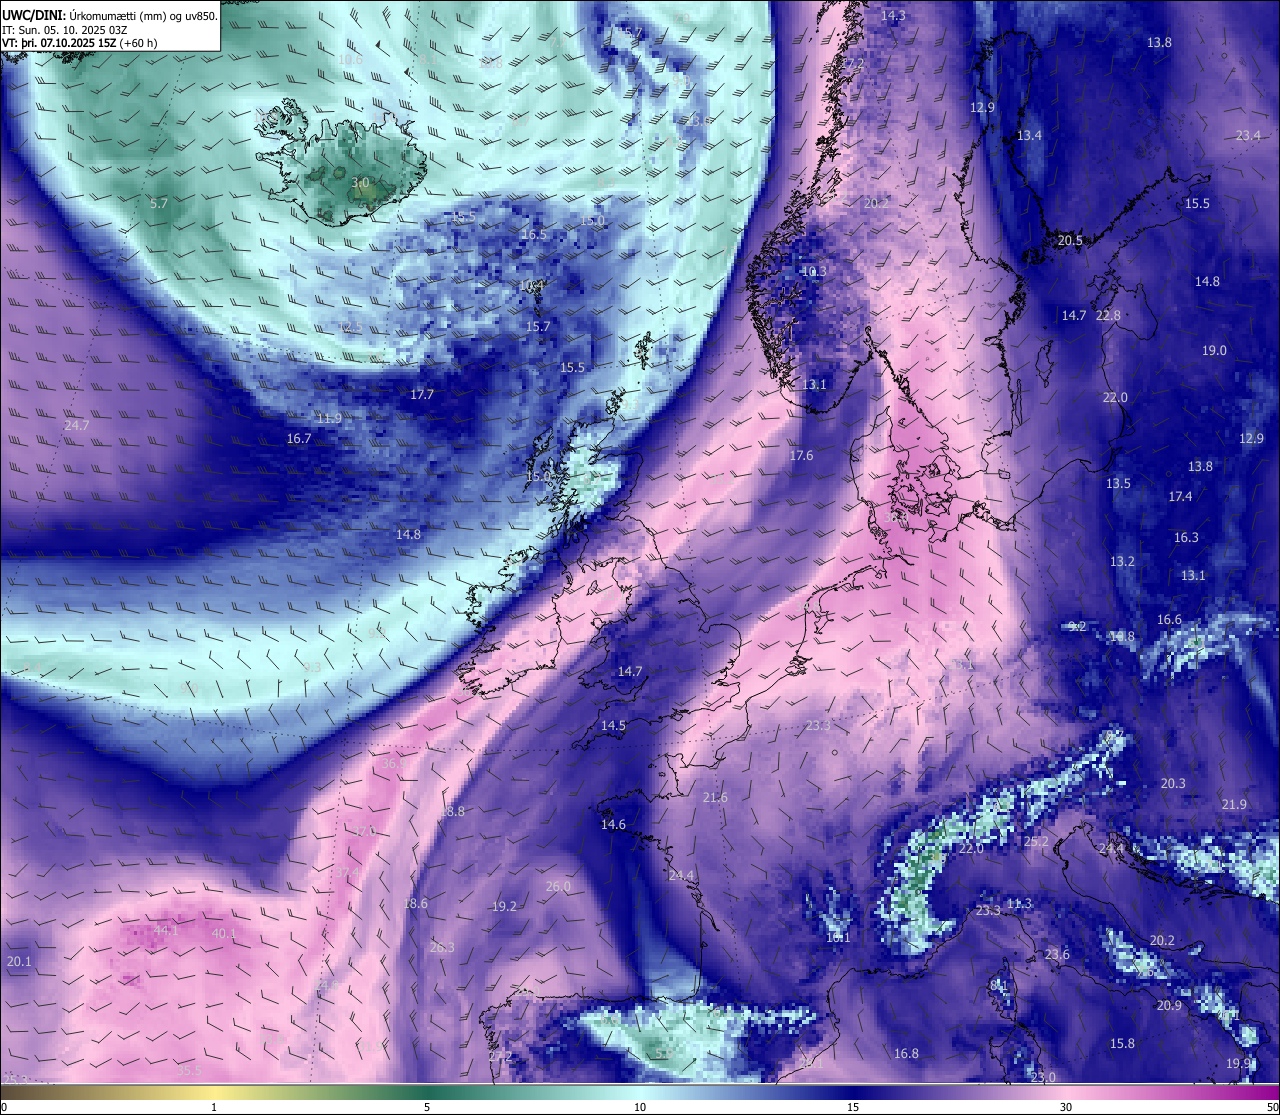Viewport: 1280px width, 1115px height.
Task: Click the 11.9 value on the map
Action: coord(329,418)
